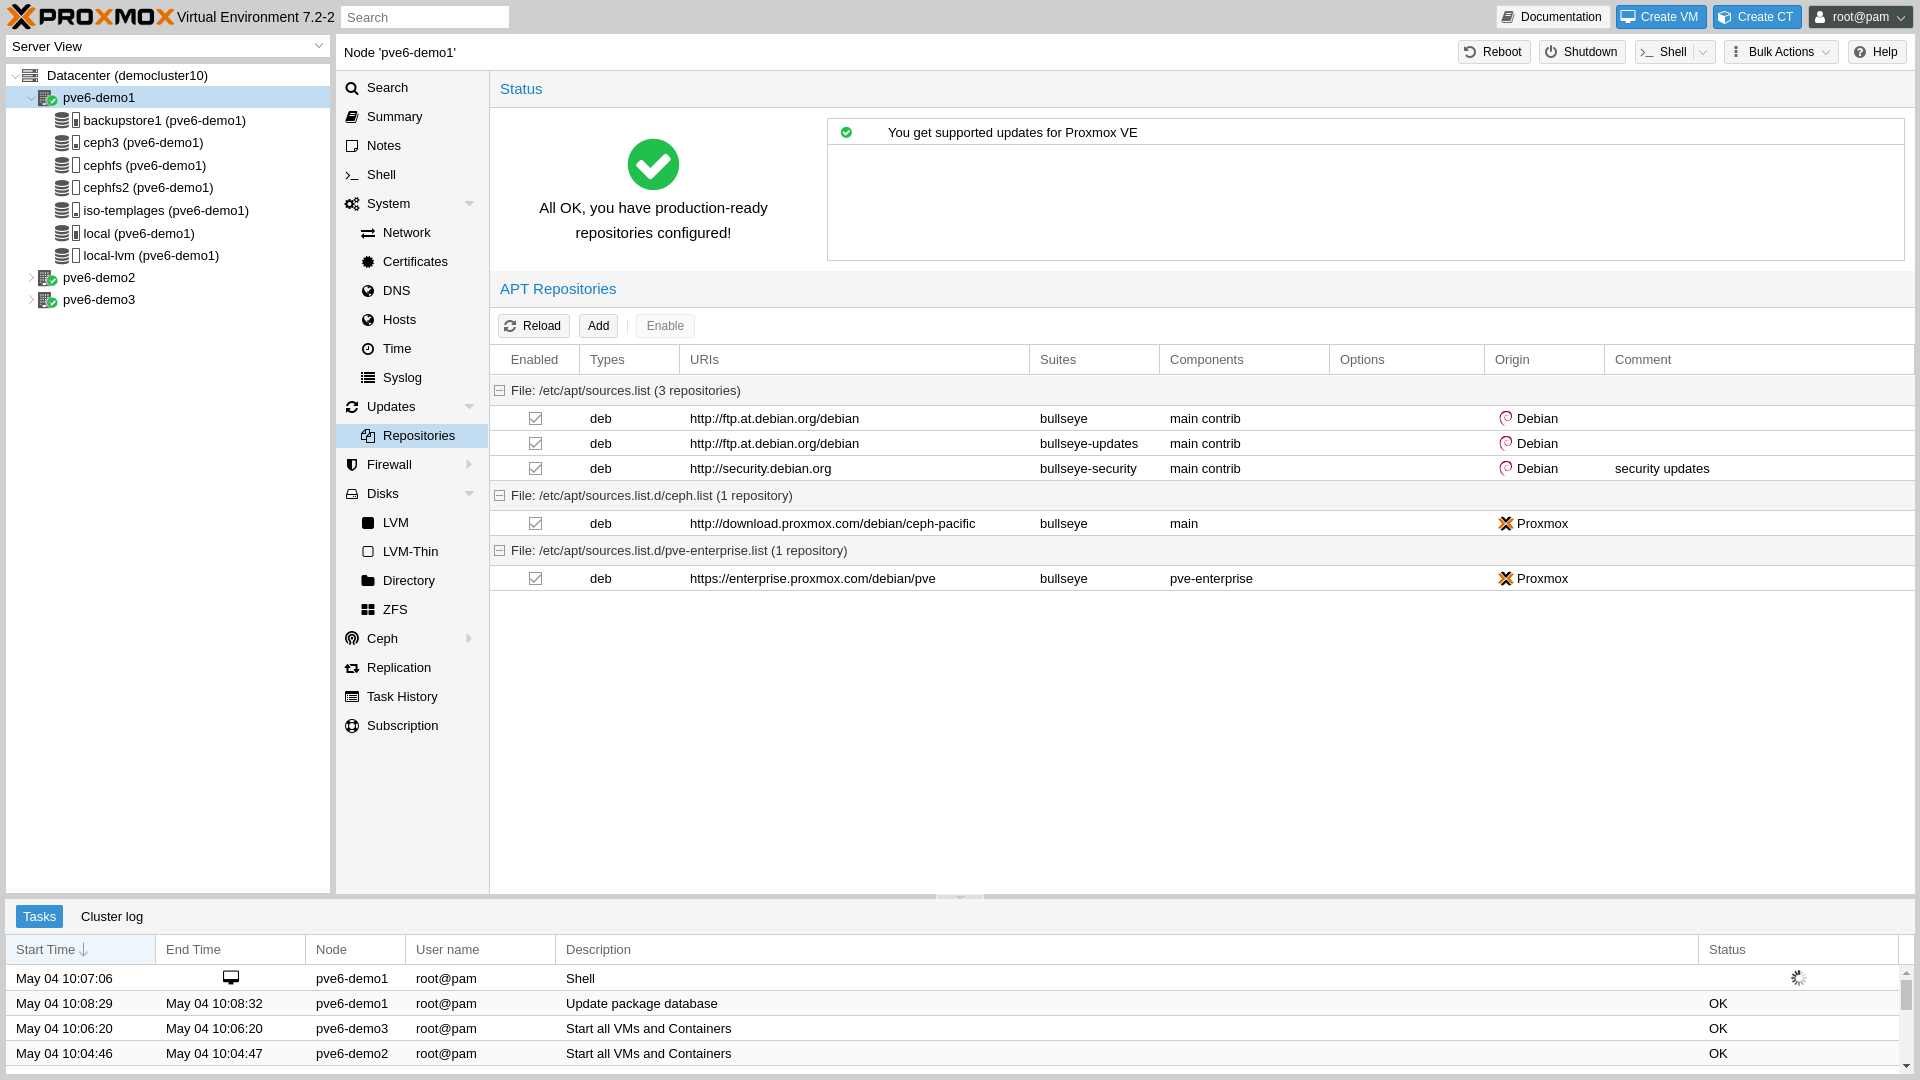Viewport: 1920px width, 1080px height.
Task: Disable the ceph-pacific repository checkbox
Action: point(535,523)
